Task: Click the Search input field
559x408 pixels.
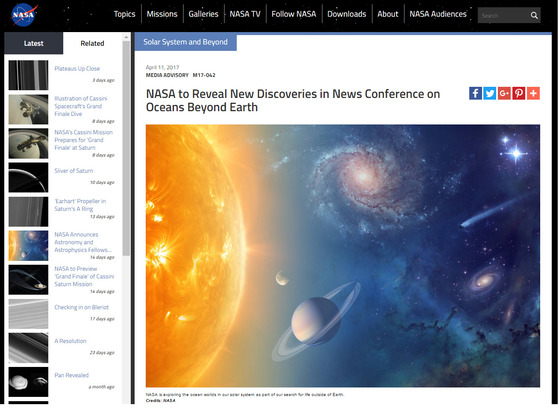Action: pyautogui.click(x=503, y=15)
